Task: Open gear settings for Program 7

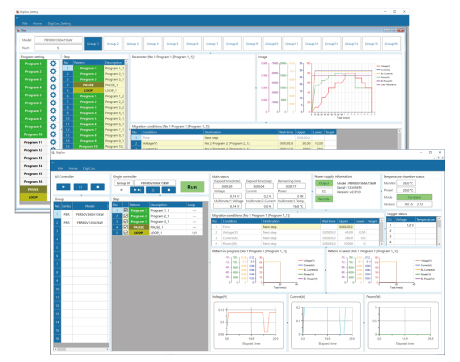Action: (53, 111)
